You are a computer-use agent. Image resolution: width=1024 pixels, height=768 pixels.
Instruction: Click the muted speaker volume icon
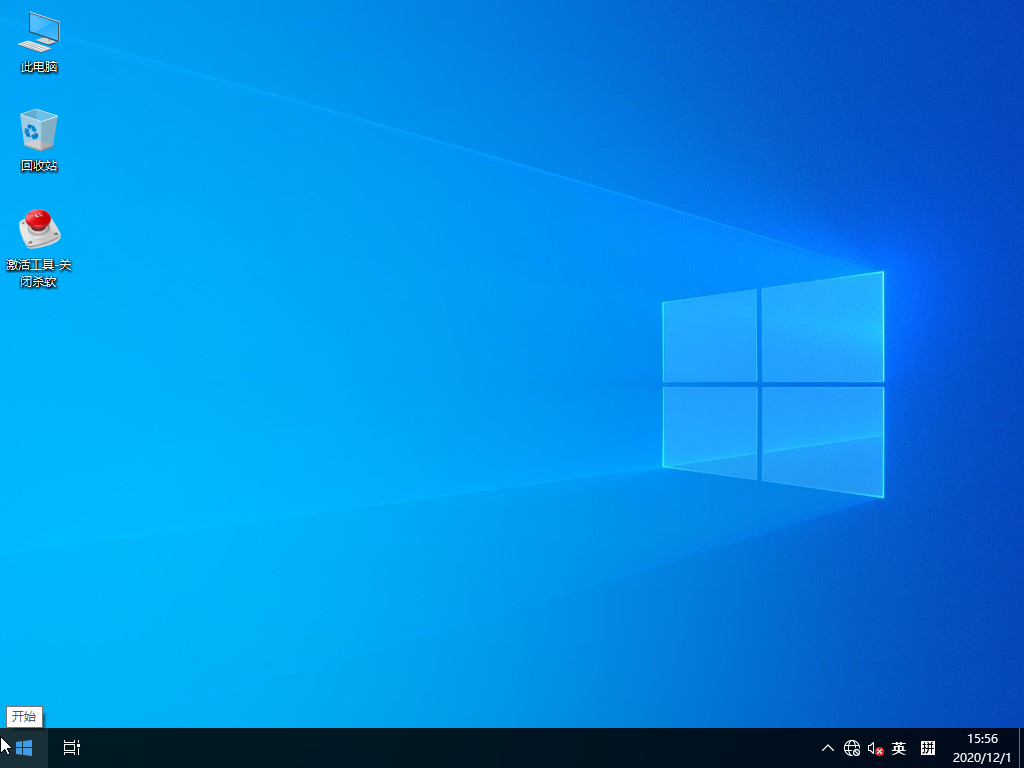875,748
